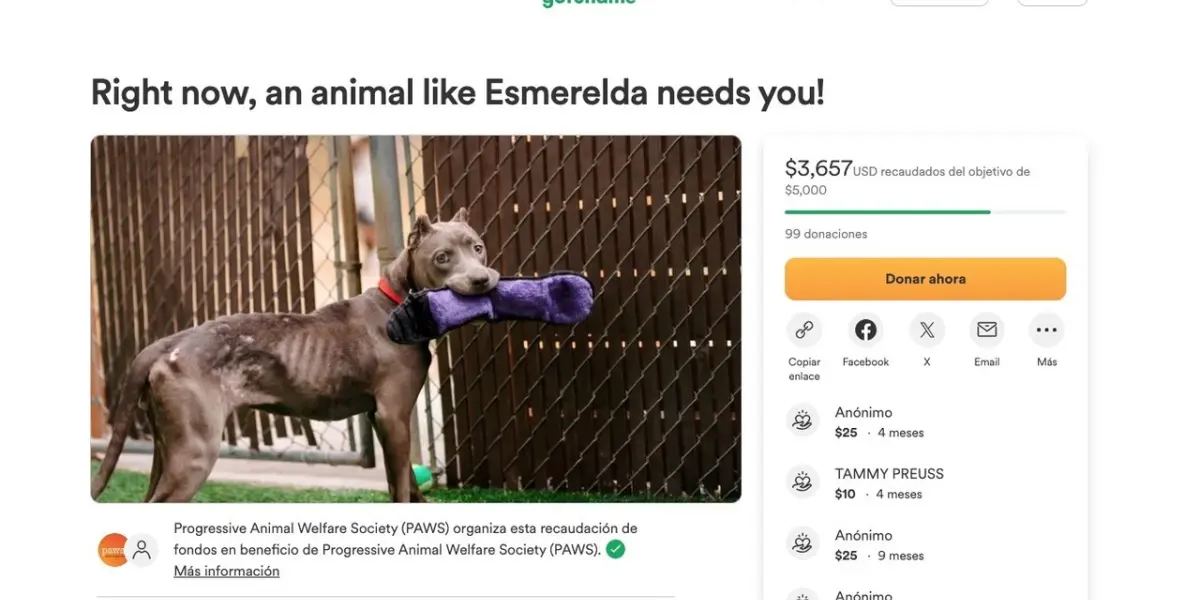Click first Anónimo $25 donation icon
Image resolution: width=1200 pixels, height=600 pixels.
coord(802,422)
